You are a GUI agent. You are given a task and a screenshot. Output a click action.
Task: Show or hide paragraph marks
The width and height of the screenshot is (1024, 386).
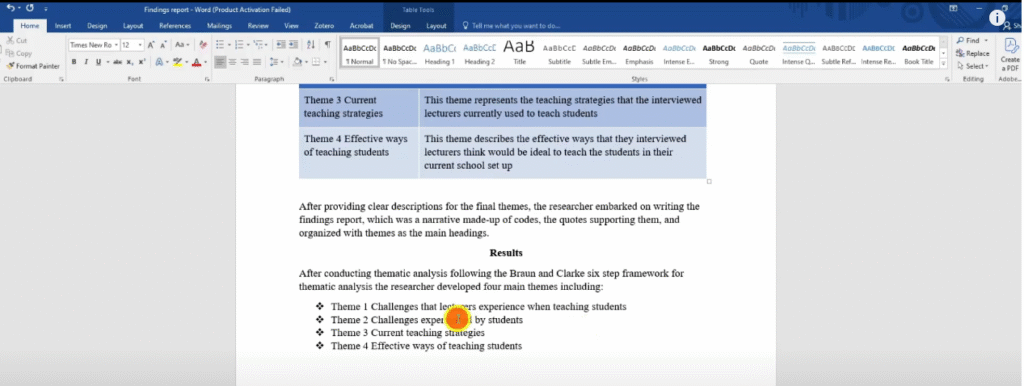point(327,45)
